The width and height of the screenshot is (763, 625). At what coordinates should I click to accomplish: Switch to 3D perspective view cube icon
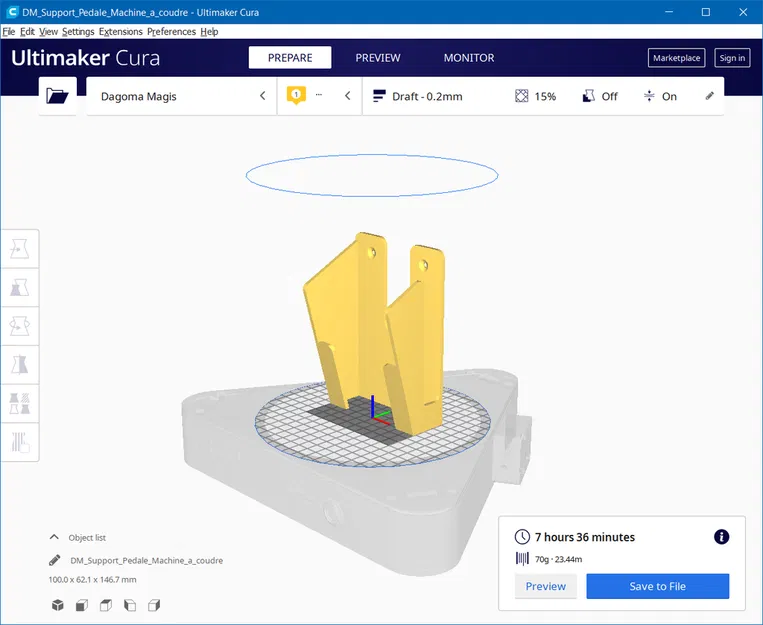[x=57, y=605]
